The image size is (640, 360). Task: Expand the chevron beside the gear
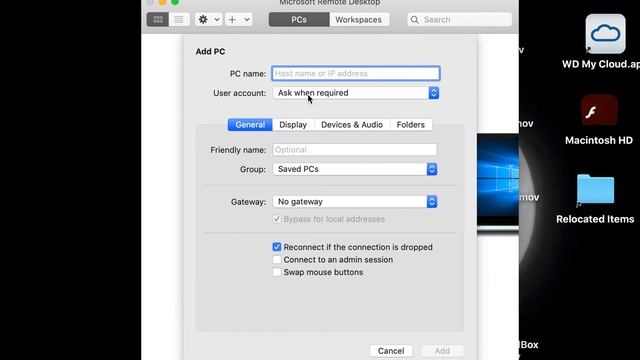217,20
